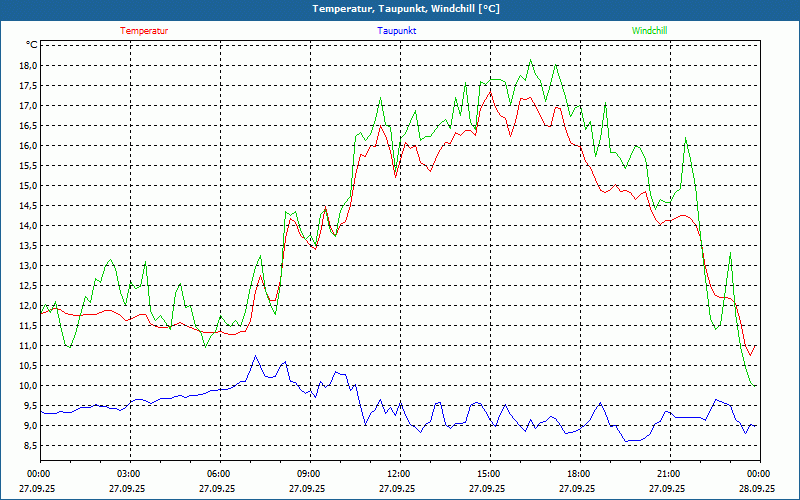Select the 18:00 time axis label
The width and height of the screenshot is (800, 500).
(x=578, y=474)
